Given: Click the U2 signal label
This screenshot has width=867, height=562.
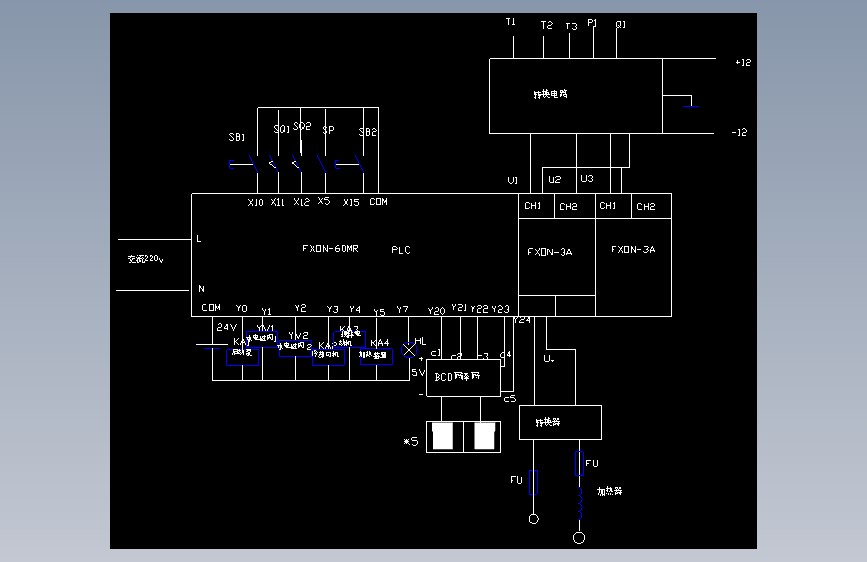Looking at the screenshot, I should pos(555,180).
